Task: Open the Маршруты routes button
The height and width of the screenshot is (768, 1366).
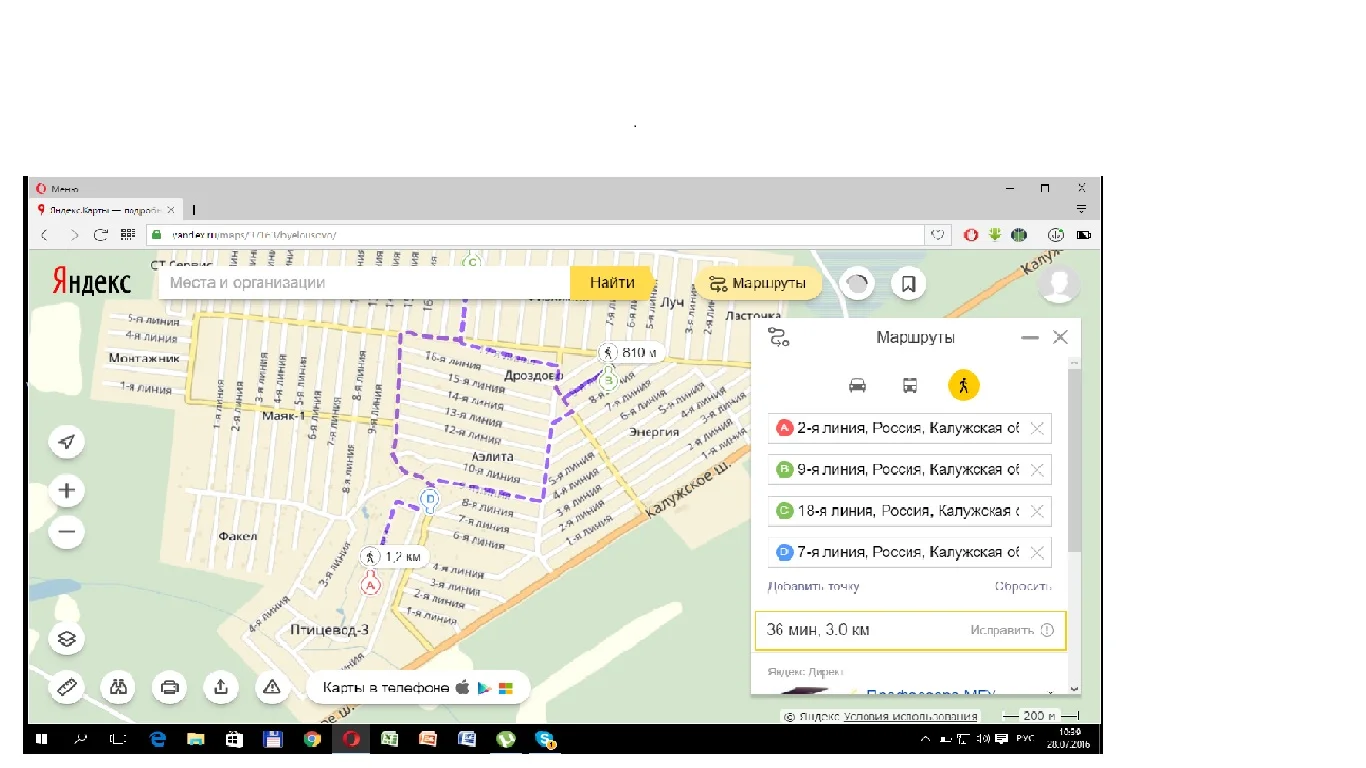Action: pos(759,284)
